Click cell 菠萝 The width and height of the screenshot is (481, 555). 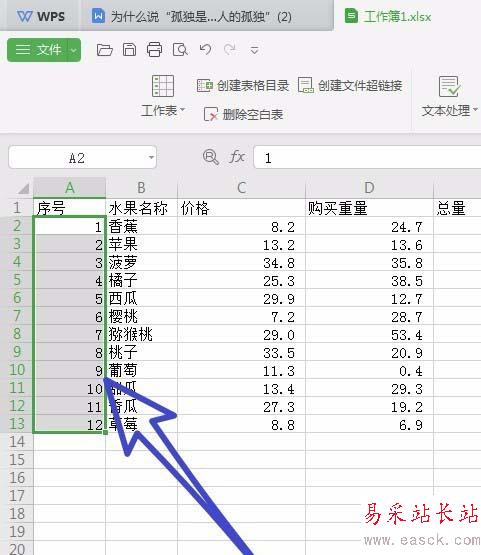pos(141,262)
